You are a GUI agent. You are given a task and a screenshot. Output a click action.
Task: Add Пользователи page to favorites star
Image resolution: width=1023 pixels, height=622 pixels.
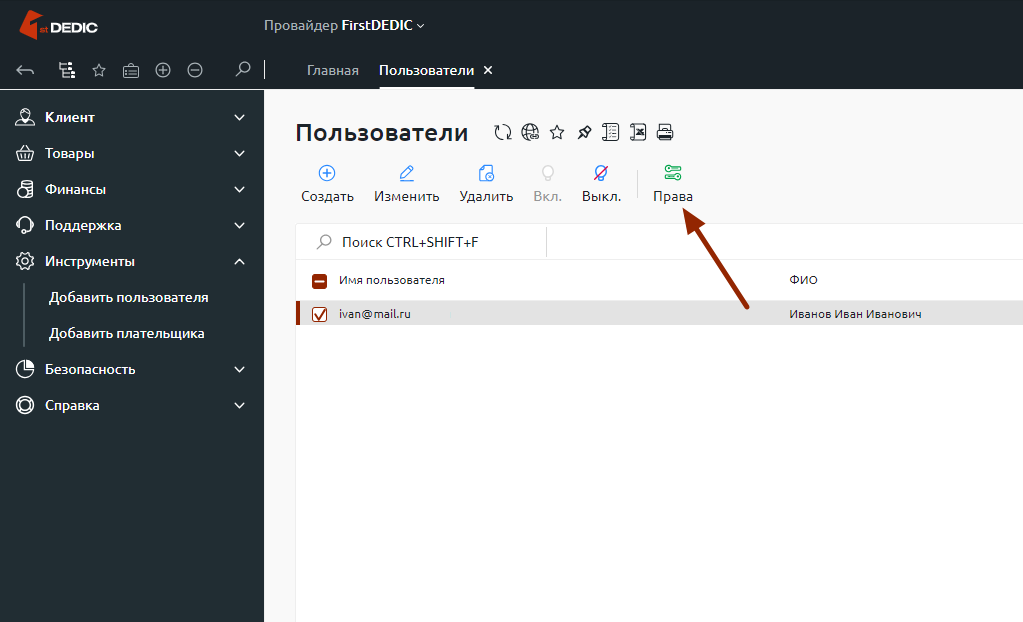click(557, 132)
